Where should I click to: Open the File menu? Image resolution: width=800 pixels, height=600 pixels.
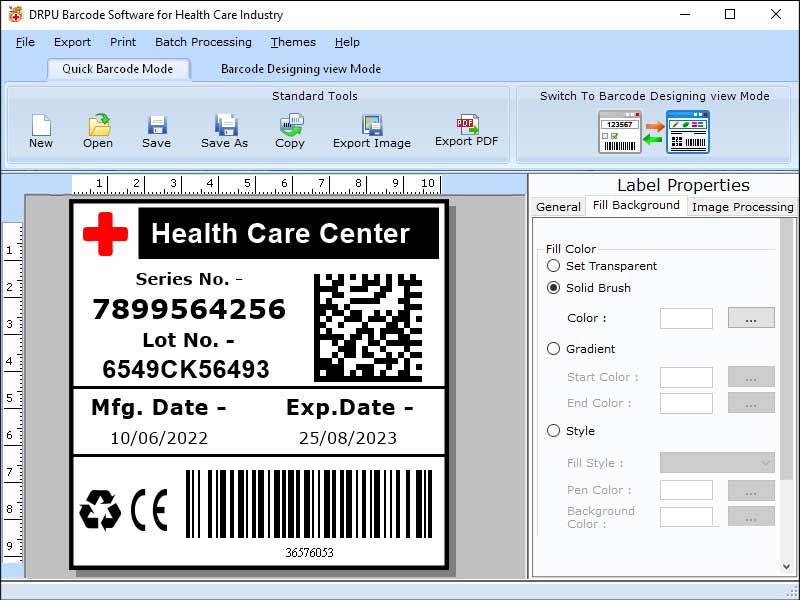[x=24, y=42]
